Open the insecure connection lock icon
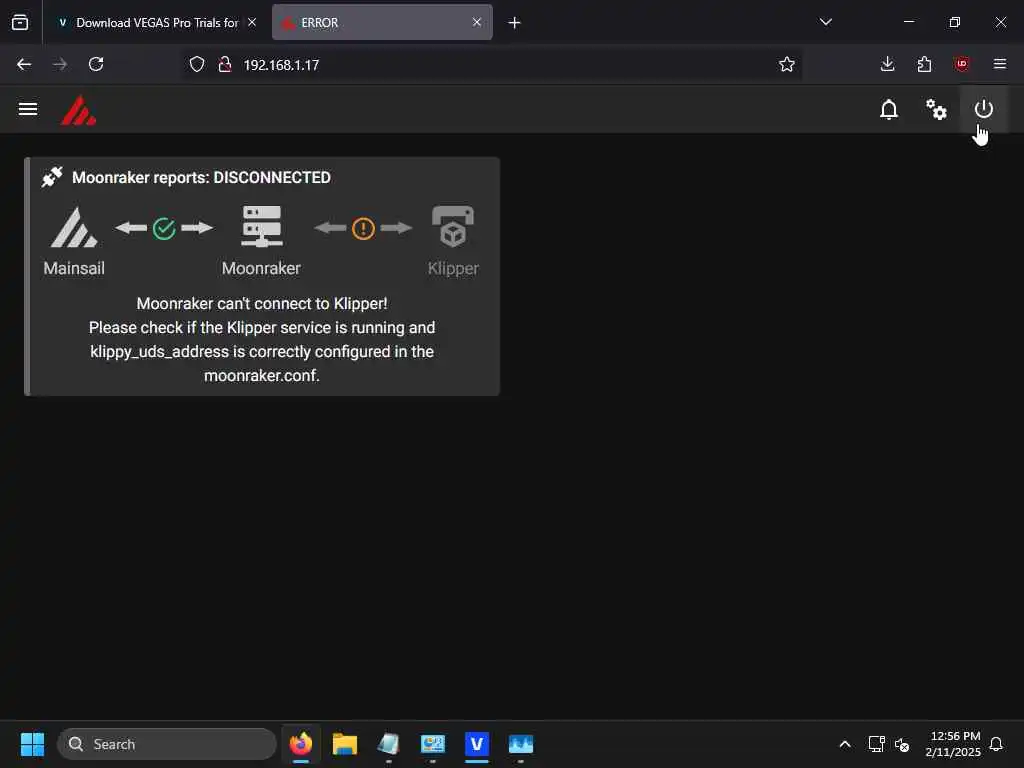1024x768 pixels. (x=225, y=64)
